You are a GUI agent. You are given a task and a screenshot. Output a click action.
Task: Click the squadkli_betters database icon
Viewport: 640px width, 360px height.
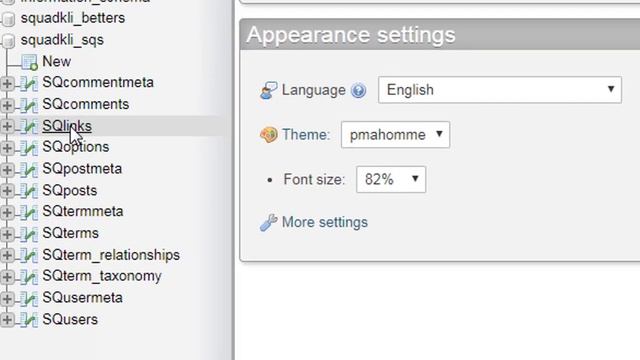[9, 19]
